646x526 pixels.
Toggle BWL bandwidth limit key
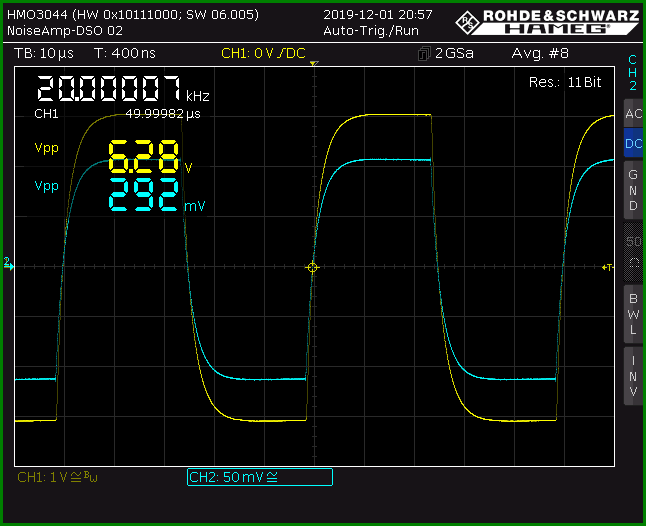pos(633,314)
